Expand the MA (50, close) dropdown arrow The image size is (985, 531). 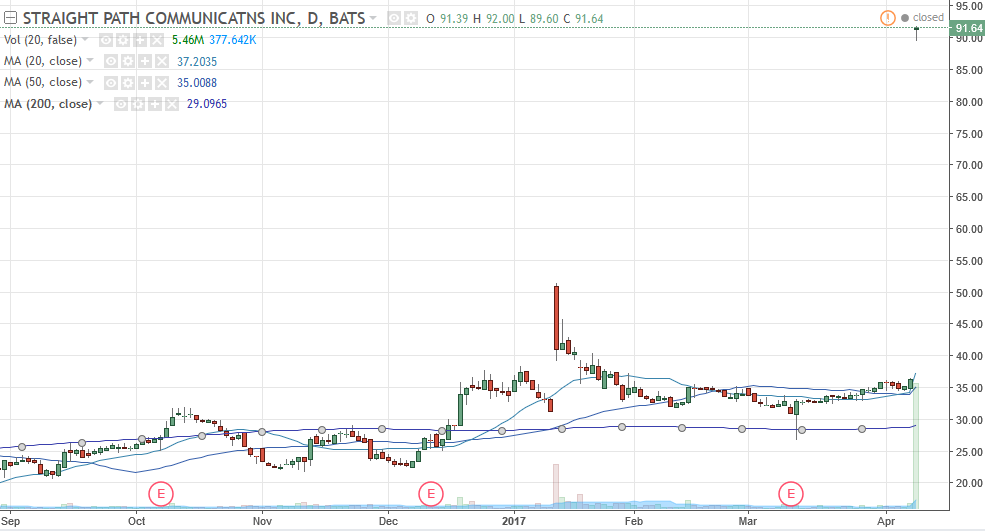90,82
